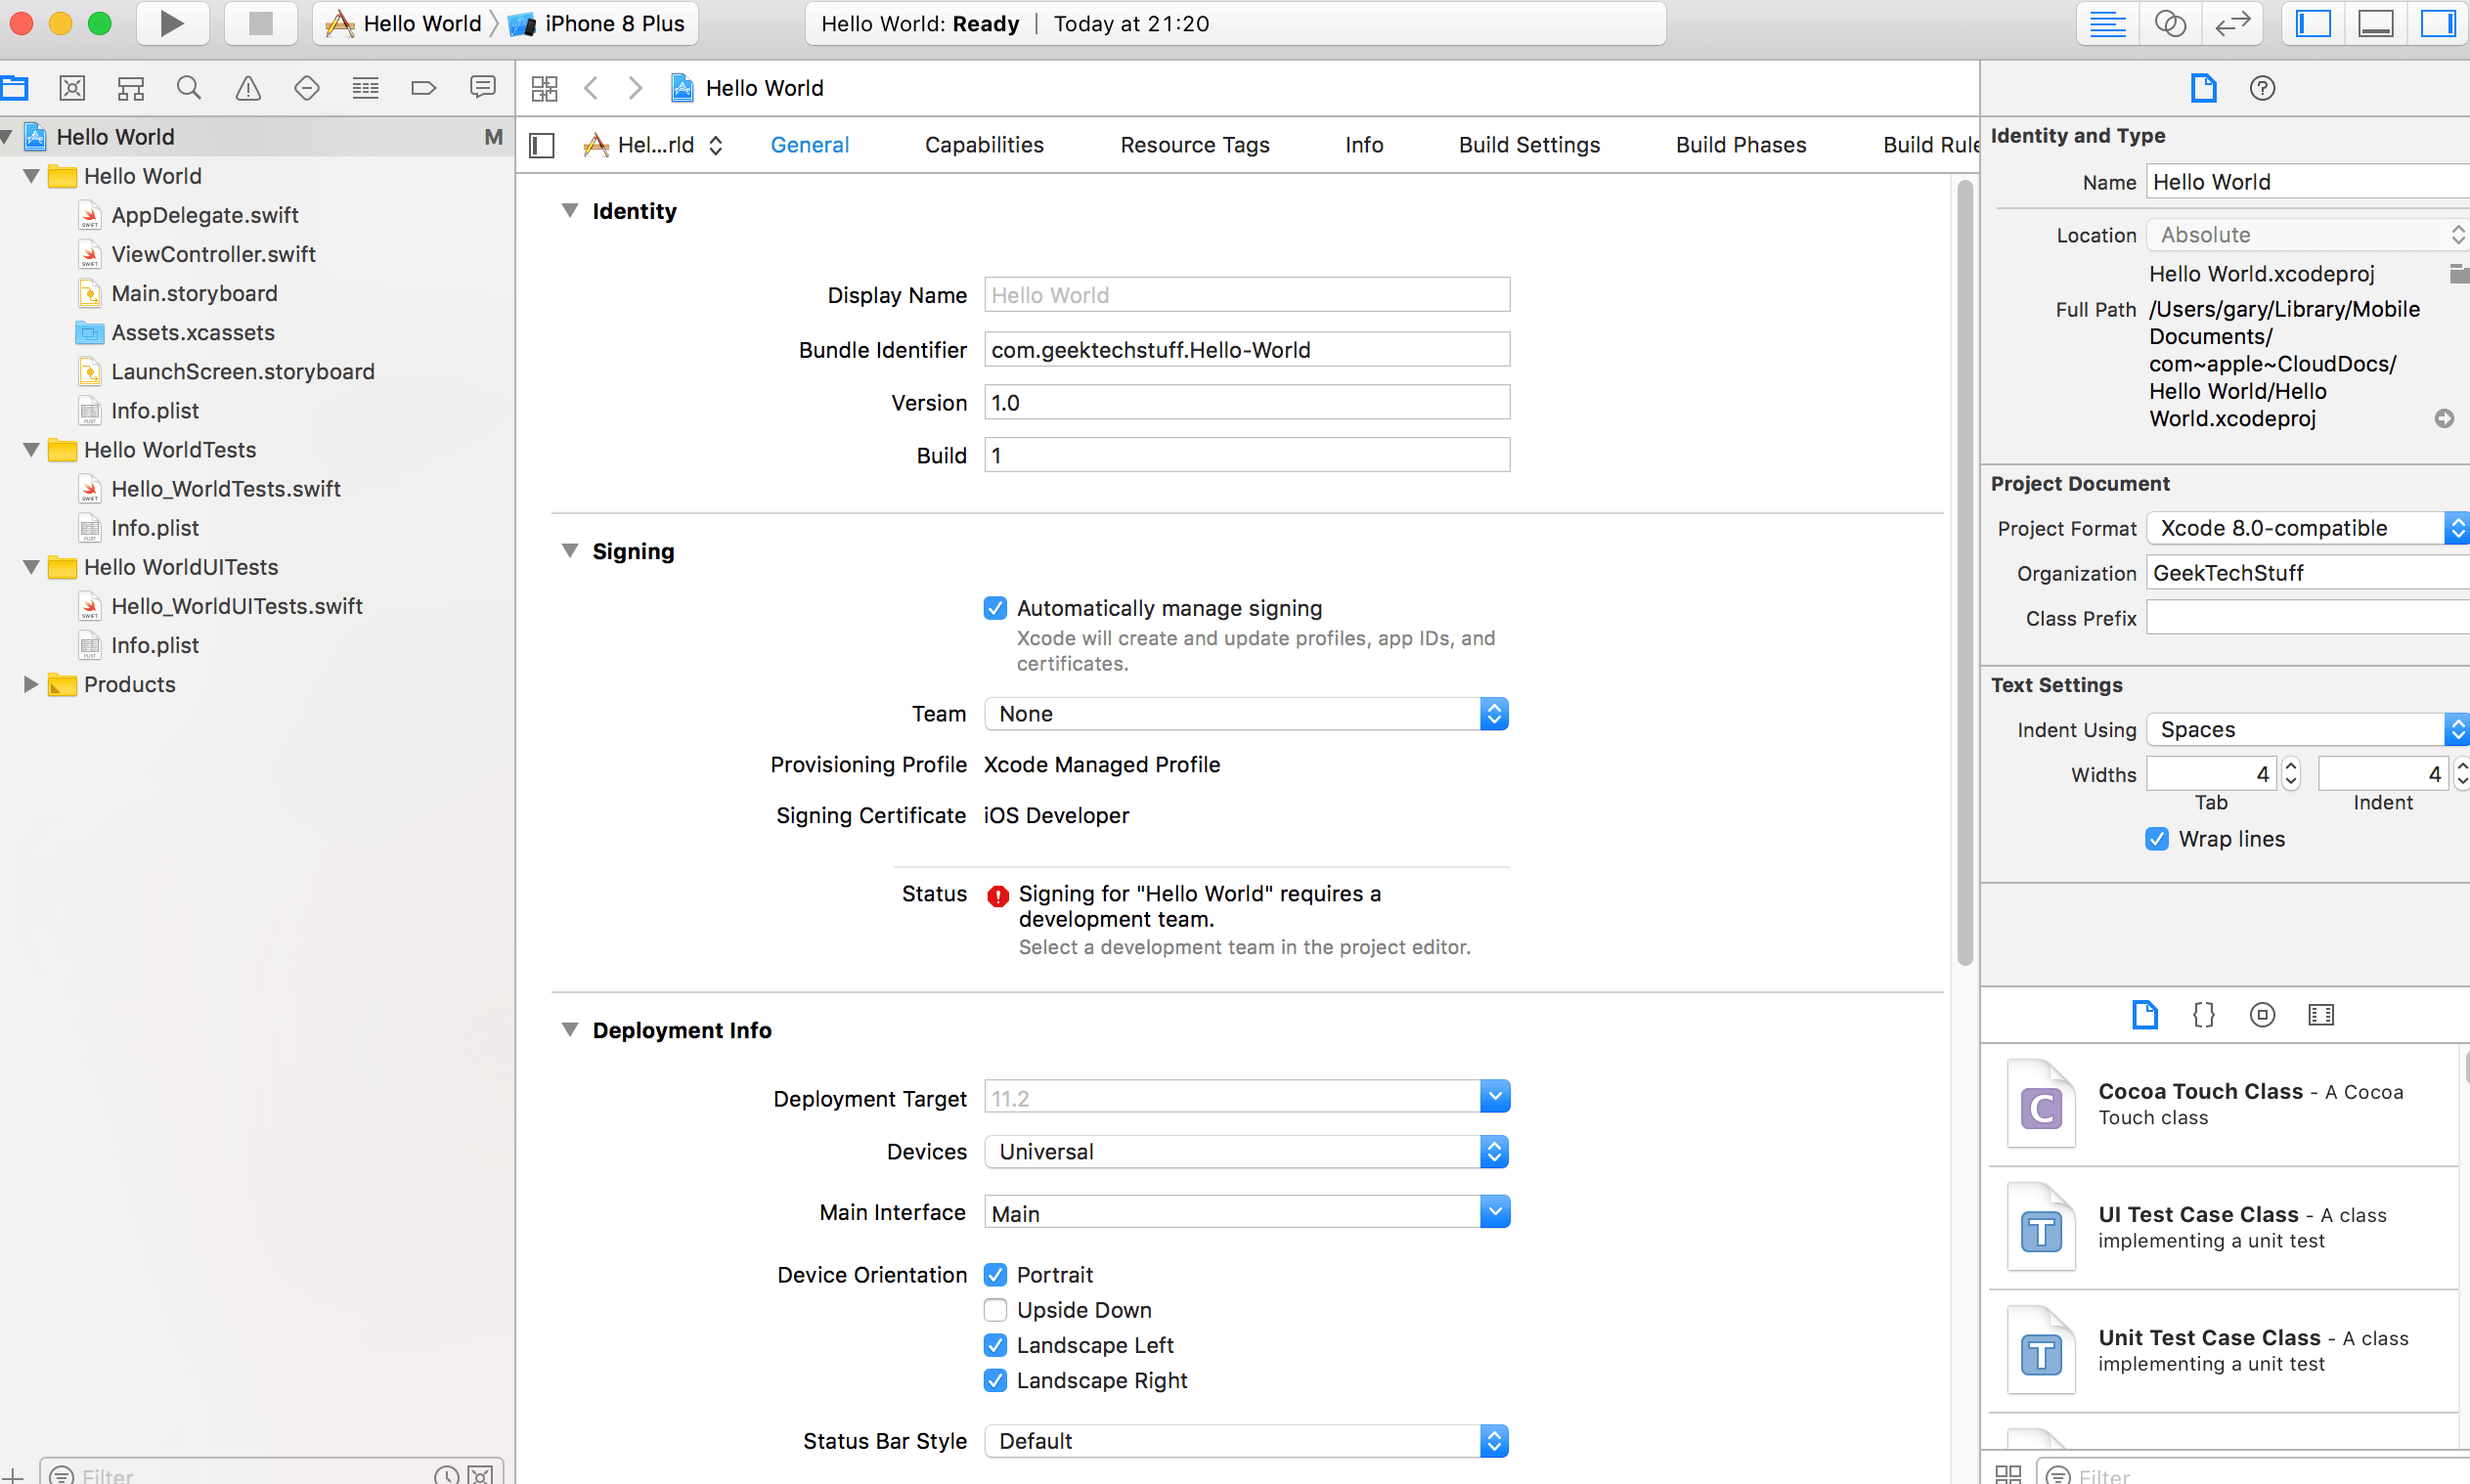Collapse the Signing section

point(570,551)
